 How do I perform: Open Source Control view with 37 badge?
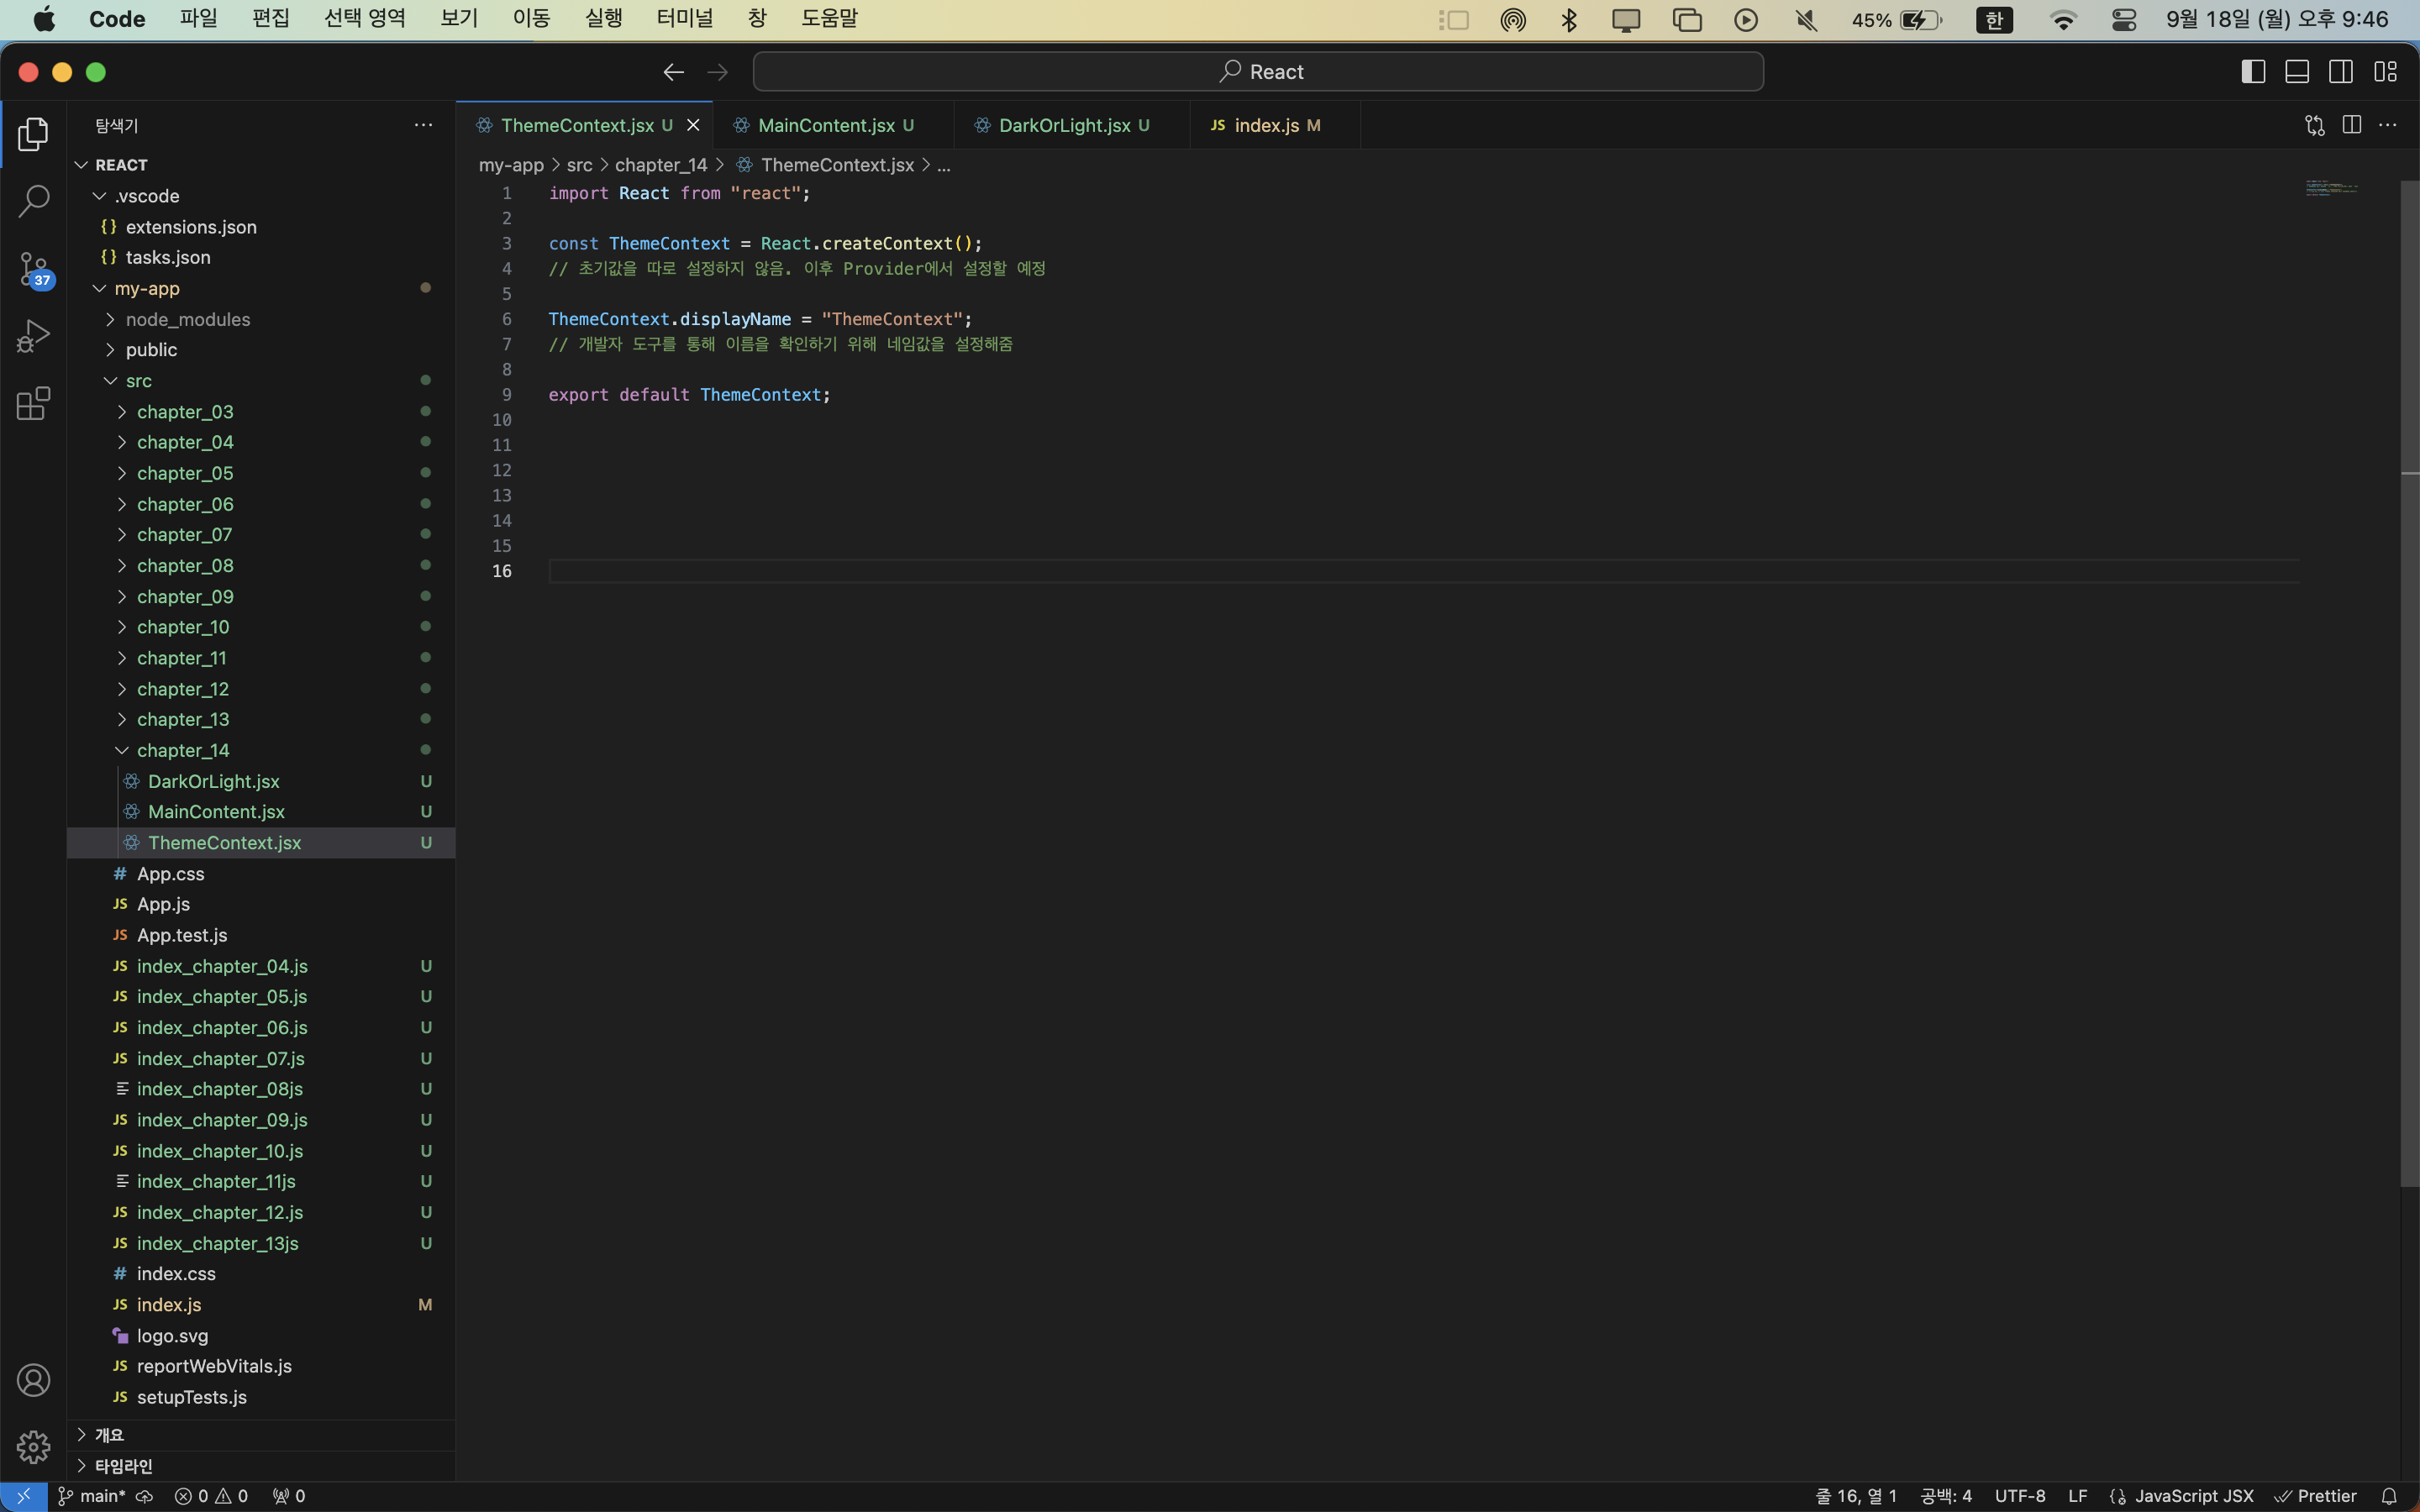coord(33,268)
